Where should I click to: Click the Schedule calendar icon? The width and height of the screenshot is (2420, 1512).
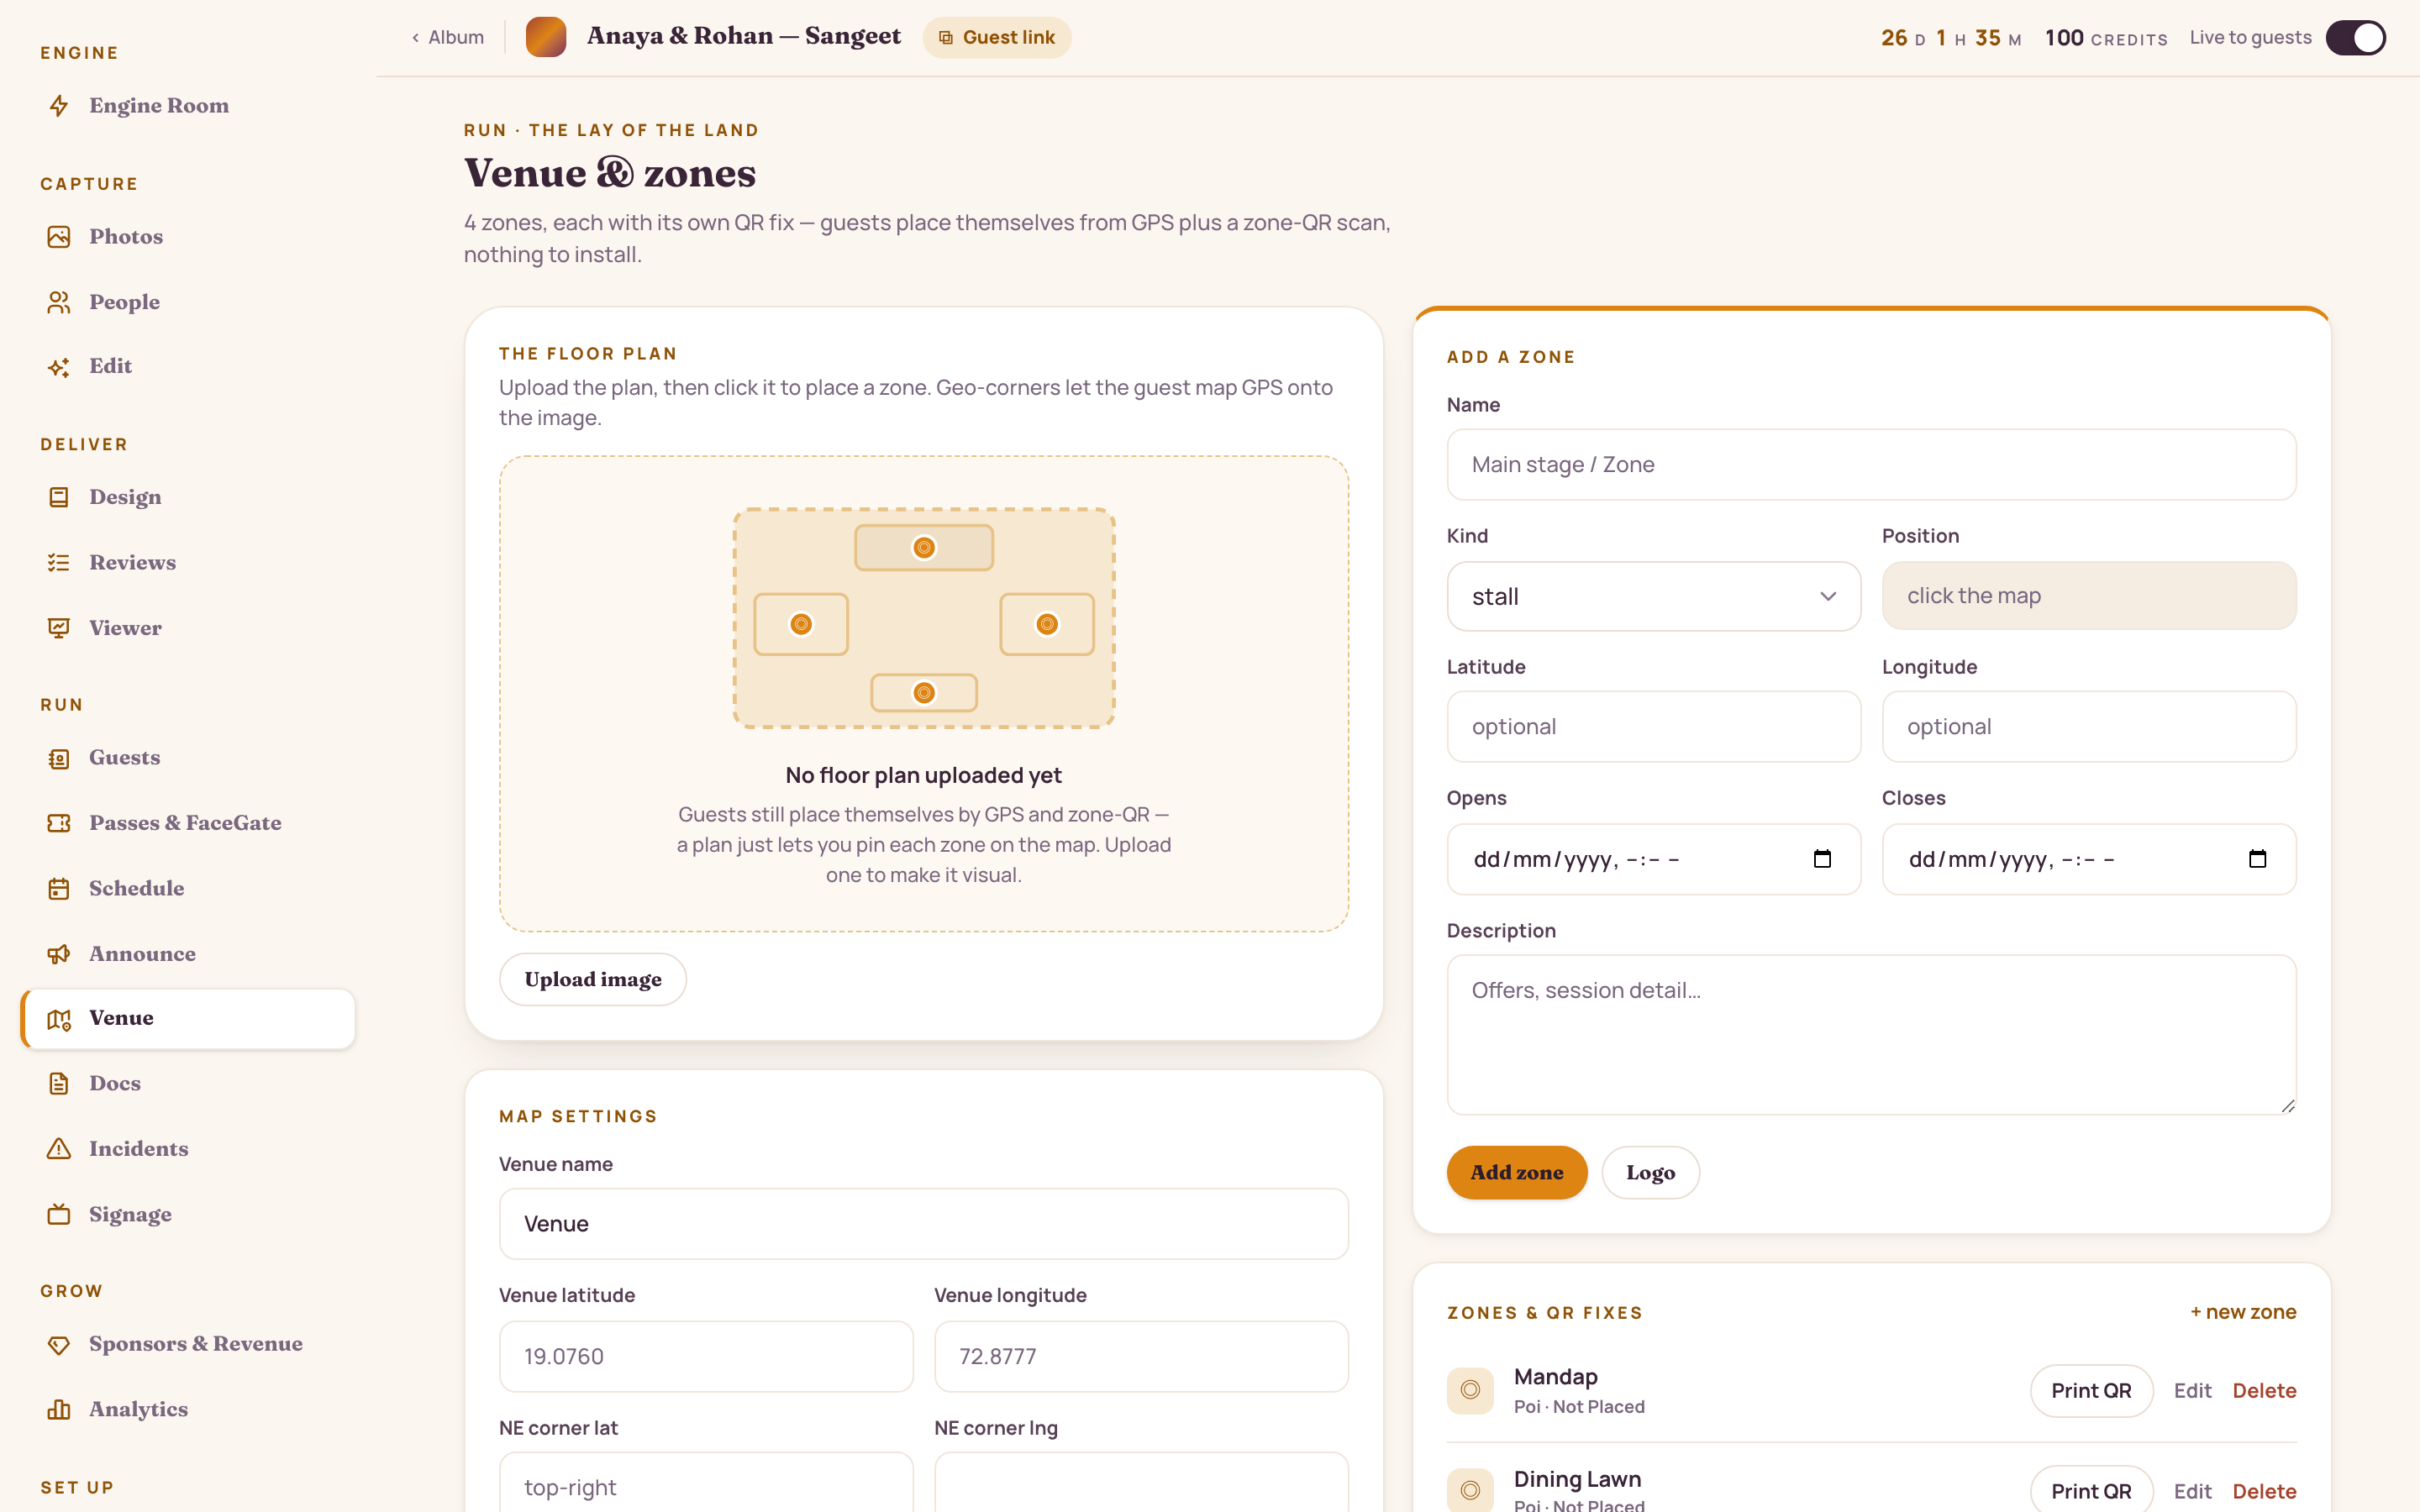pos(59,888)
